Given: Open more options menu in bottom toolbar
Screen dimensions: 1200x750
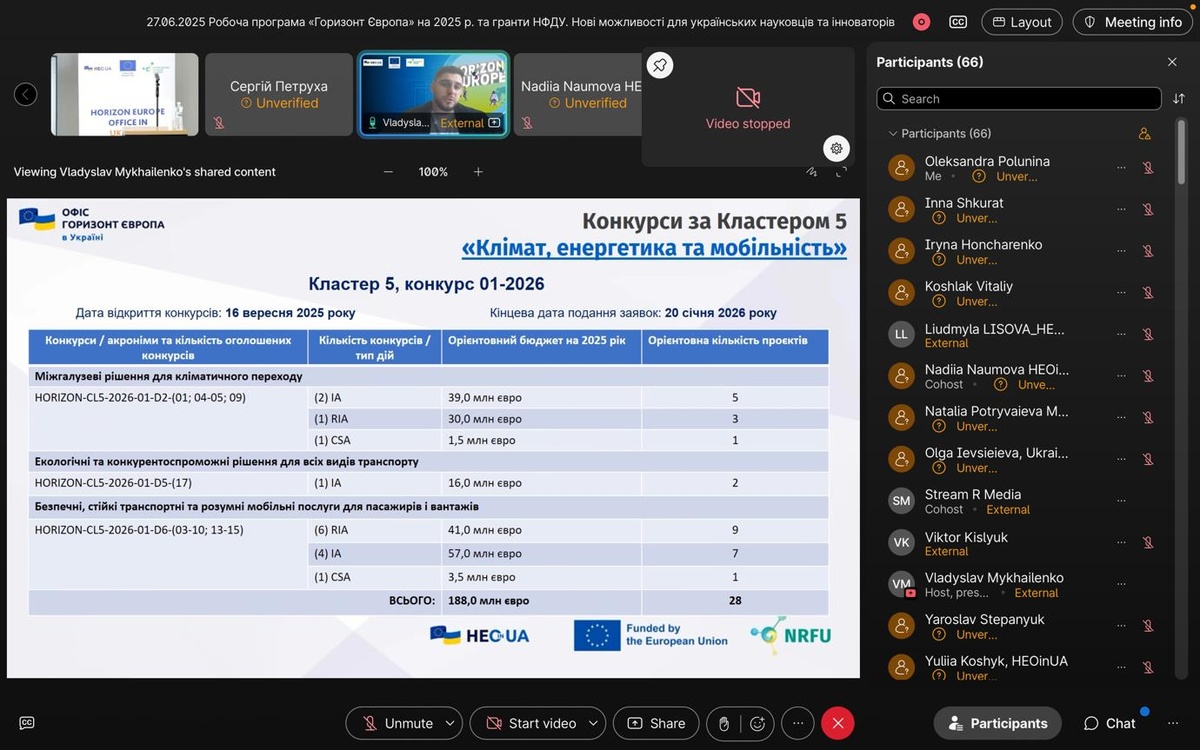Looking at the screenshot, I should pyautogui.click(x=797, y=723).
